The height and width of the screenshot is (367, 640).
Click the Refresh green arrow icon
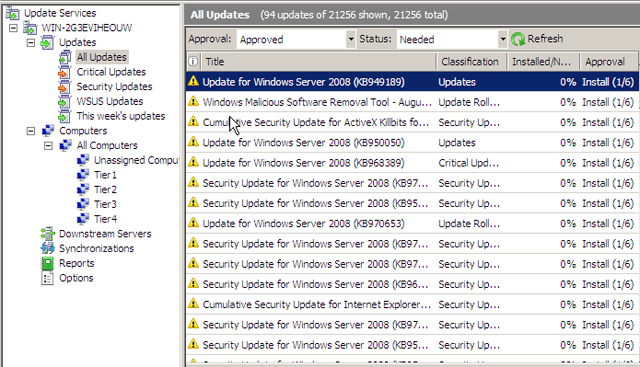coord(518,39)
